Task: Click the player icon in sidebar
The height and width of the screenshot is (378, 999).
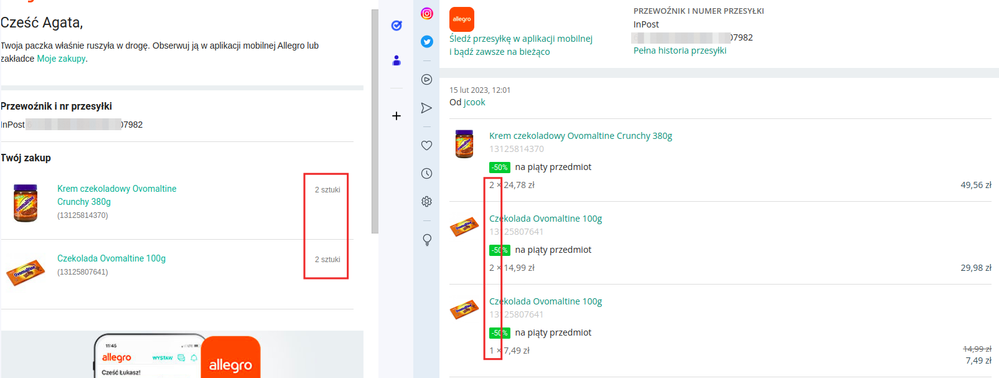Action: coord(427,80)
